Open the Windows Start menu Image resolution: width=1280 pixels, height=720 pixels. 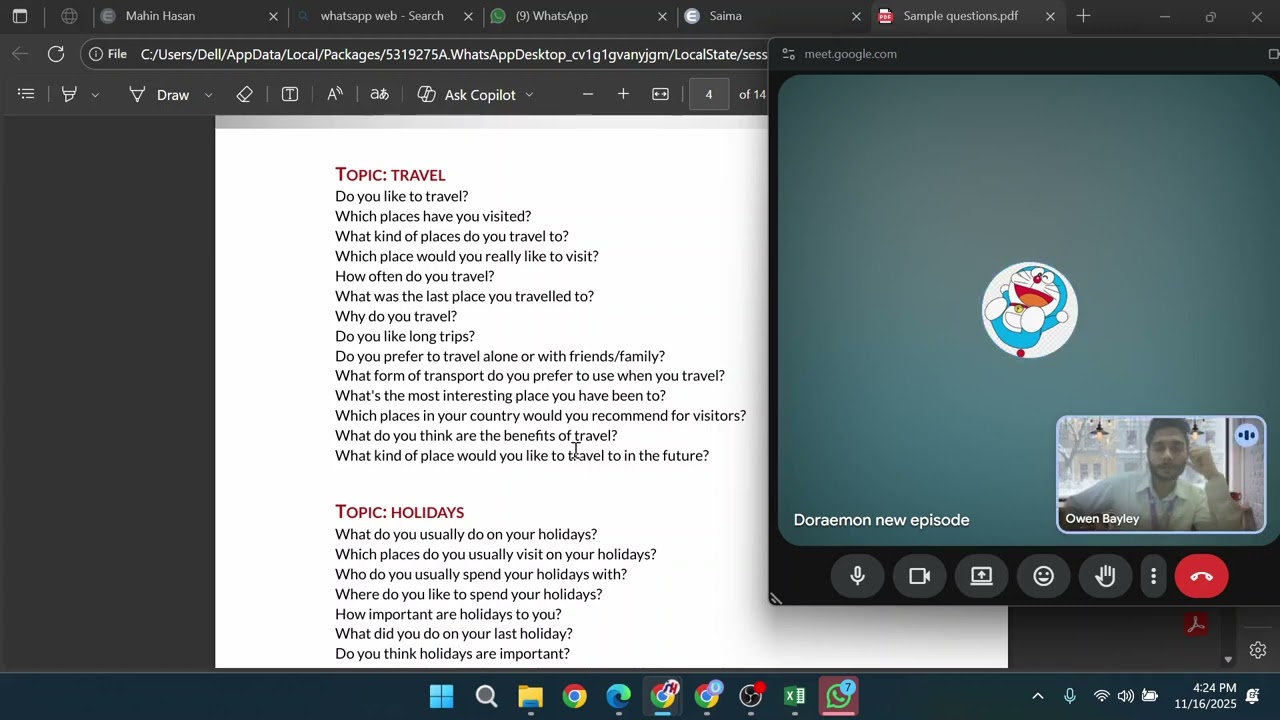click(441, 696)
